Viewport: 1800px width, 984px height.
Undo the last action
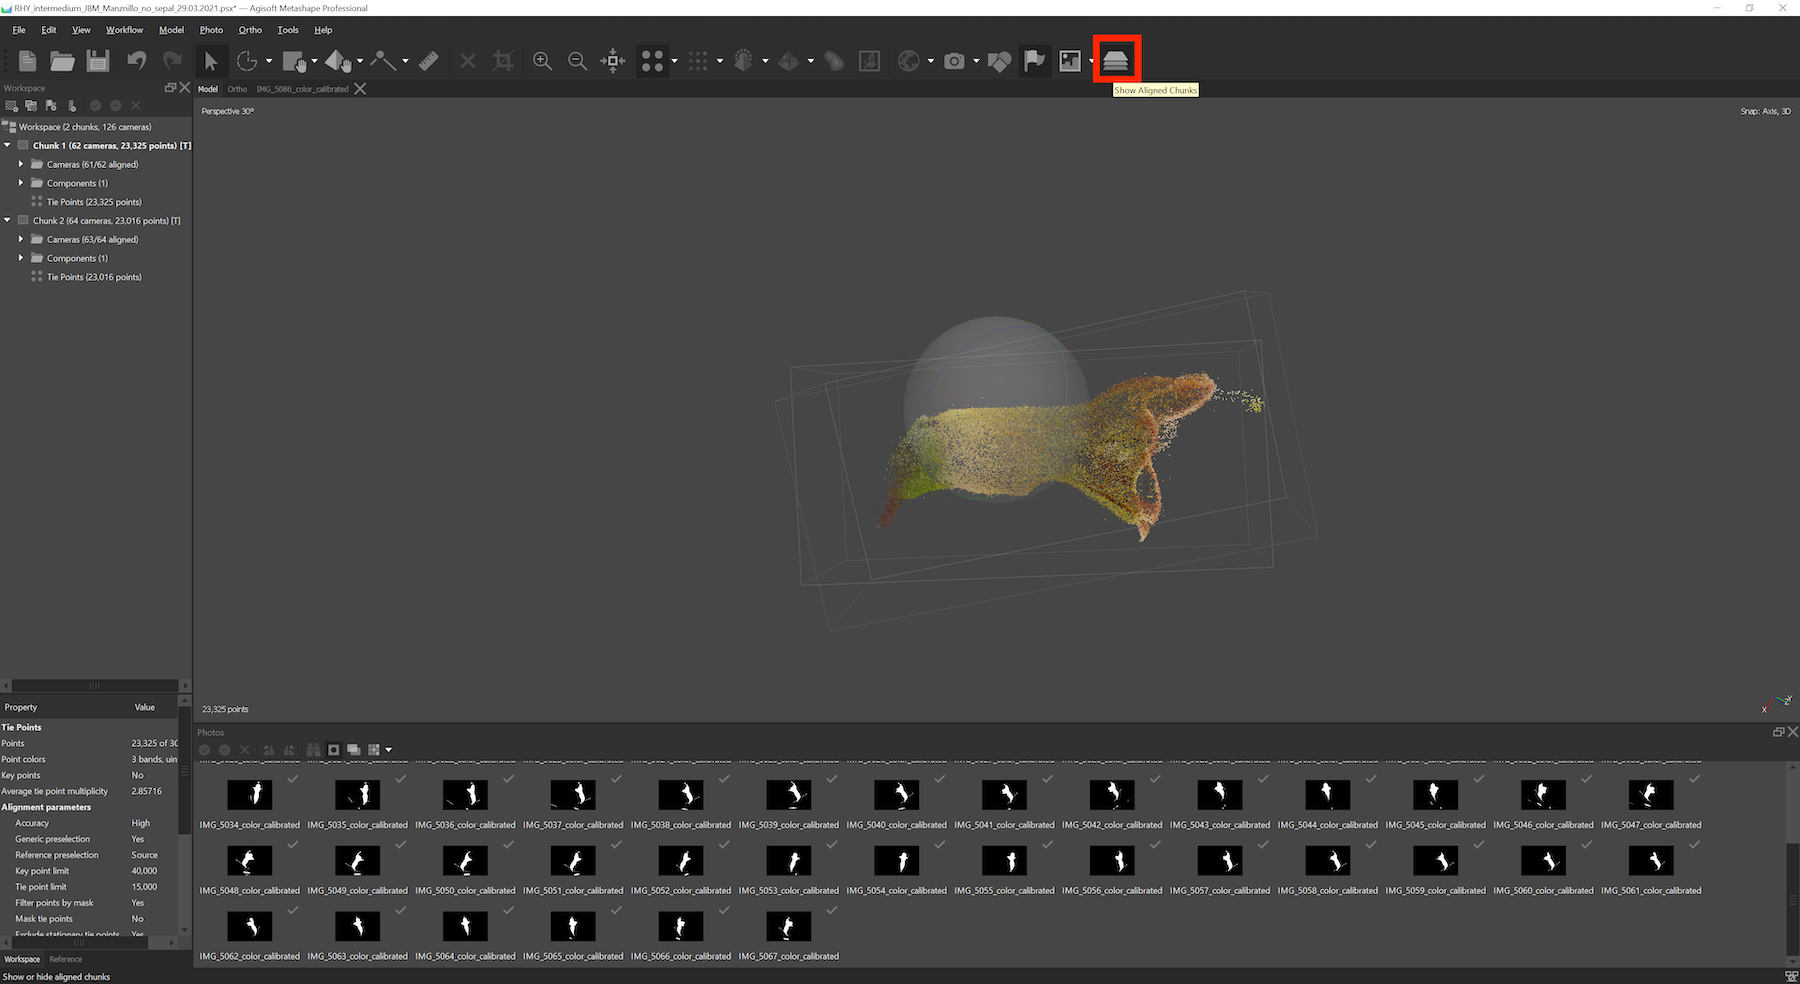(x=137, y=61)
